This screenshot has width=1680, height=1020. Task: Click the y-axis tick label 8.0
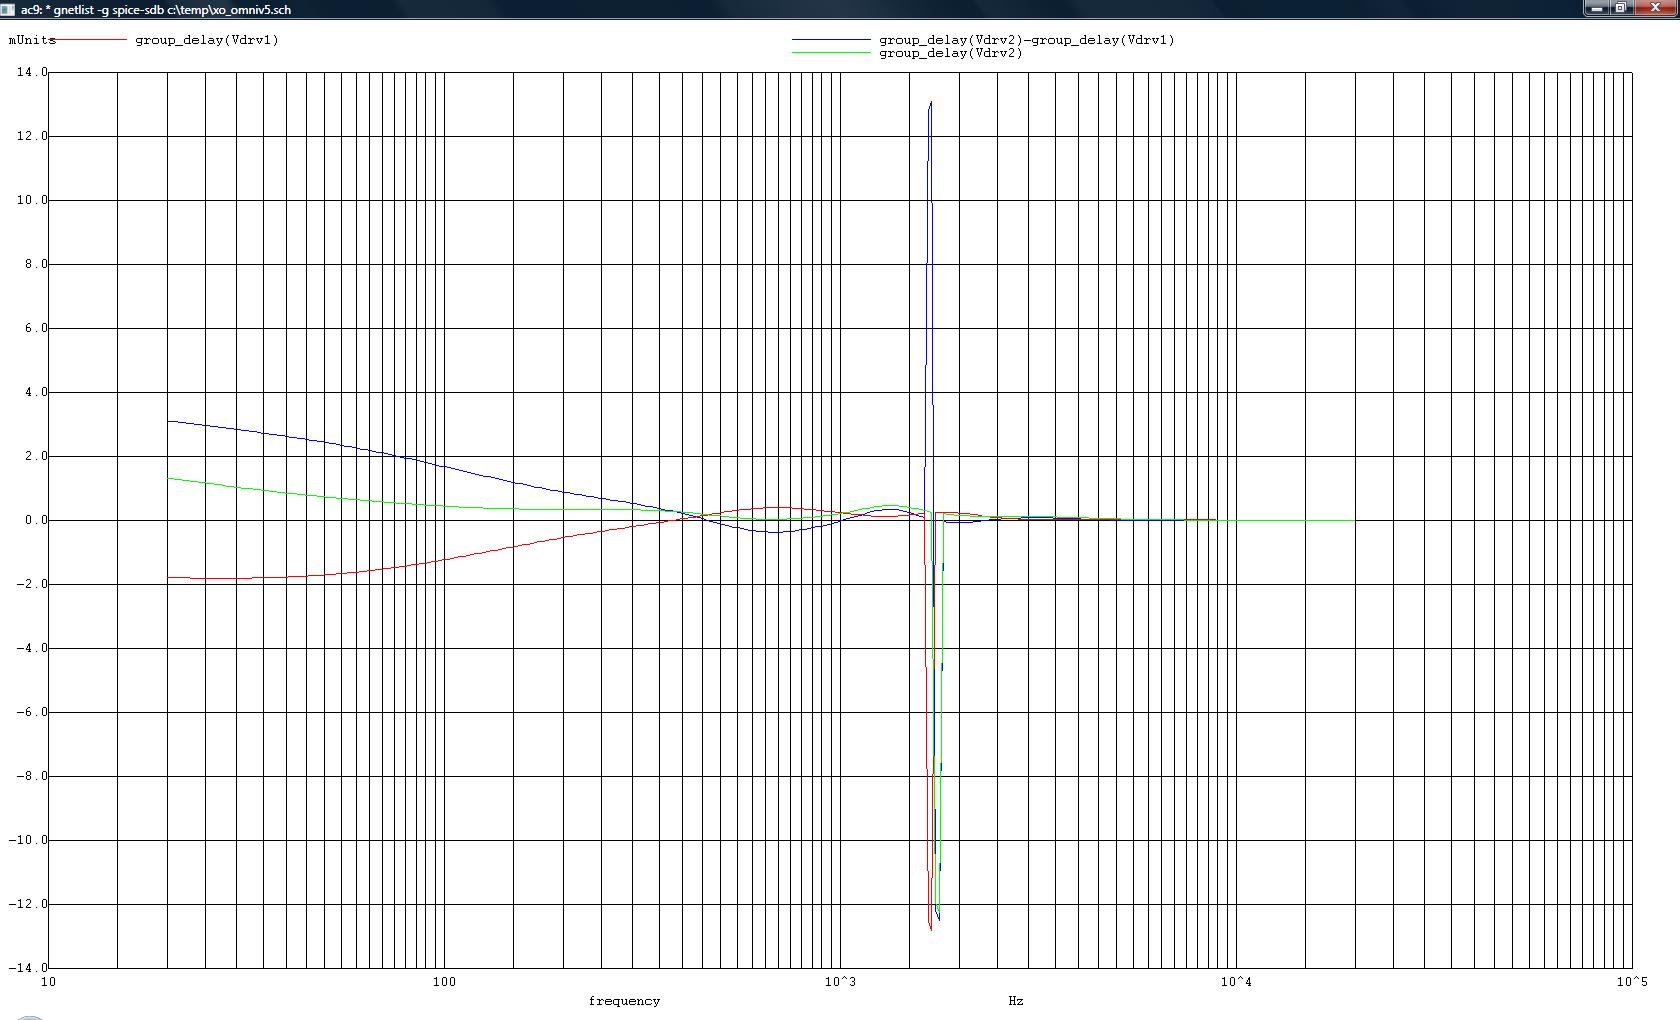[36, 264]
